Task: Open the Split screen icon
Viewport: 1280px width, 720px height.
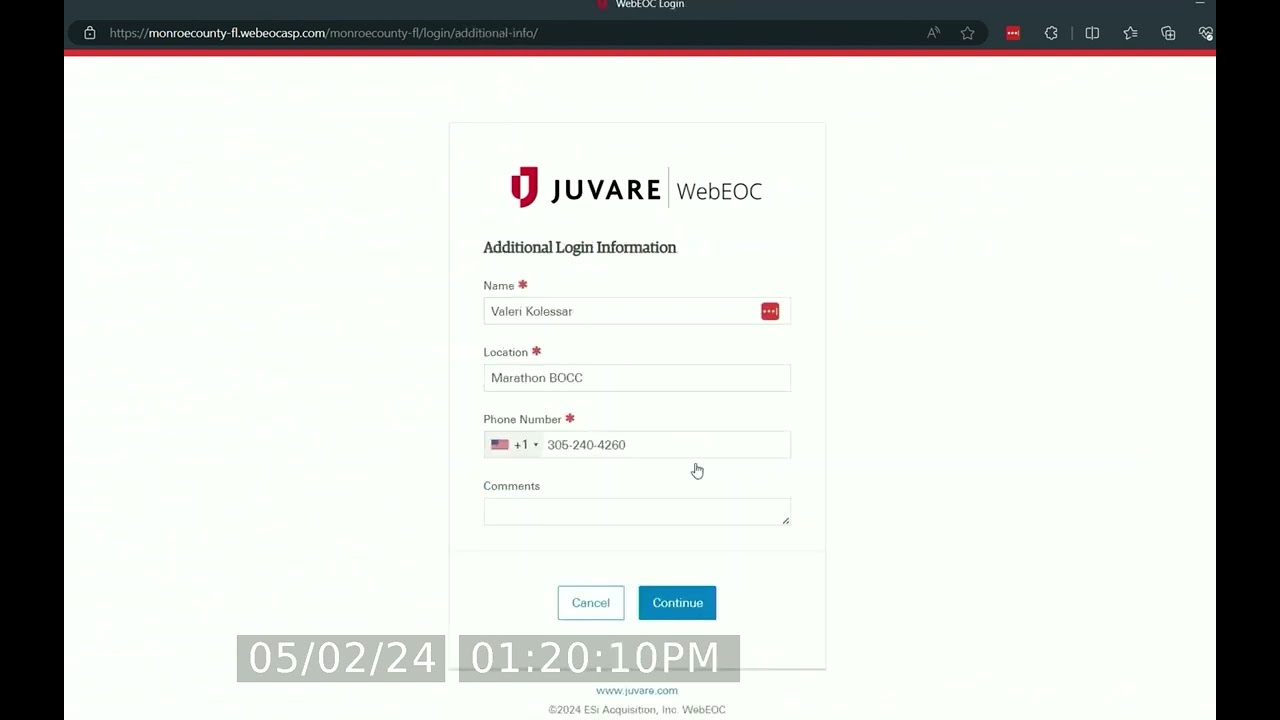Action: pyautogui.click(x=1092, y=33)
